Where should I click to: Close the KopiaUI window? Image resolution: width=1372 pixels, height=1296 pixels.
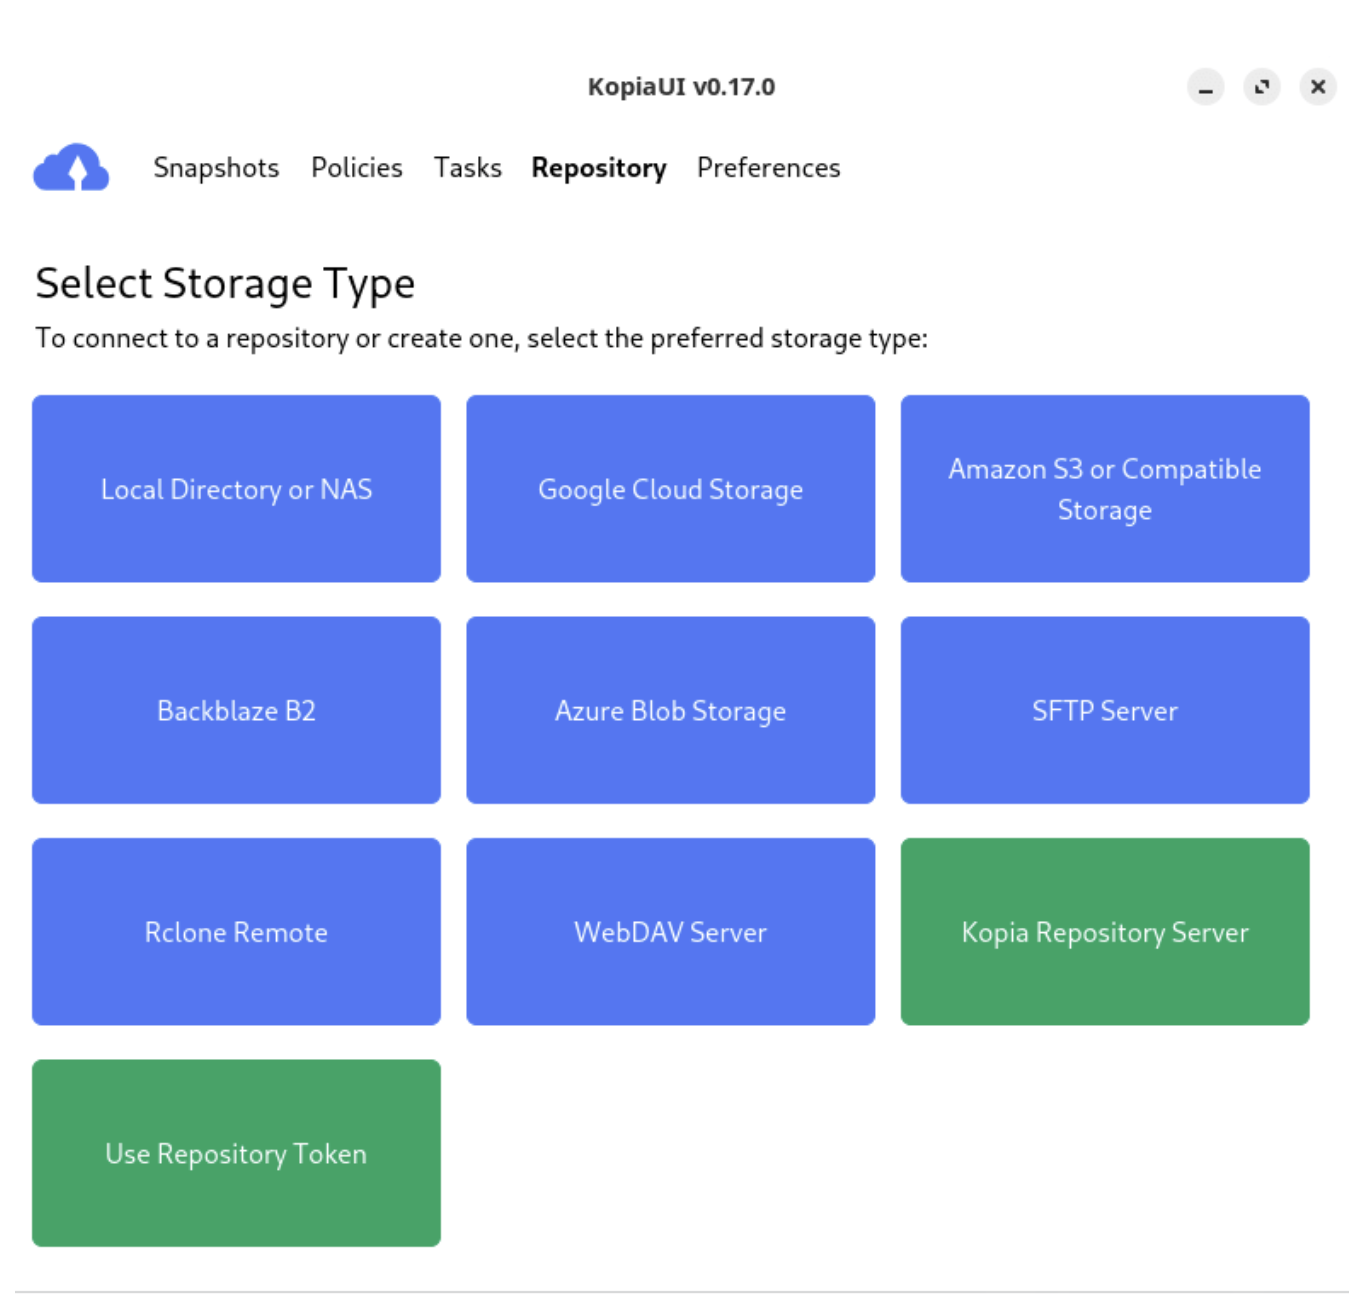point(1318,87)
